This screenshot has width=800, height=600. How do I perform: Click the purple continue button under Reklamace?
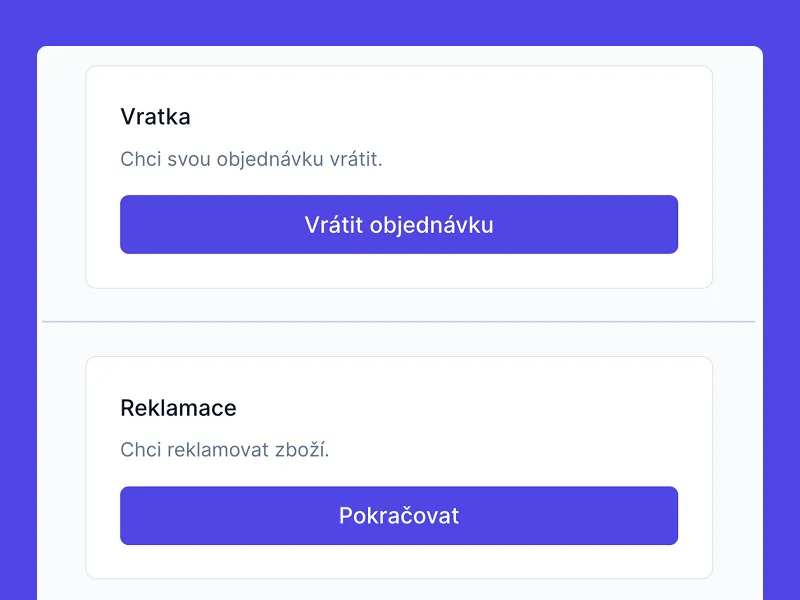398,515
